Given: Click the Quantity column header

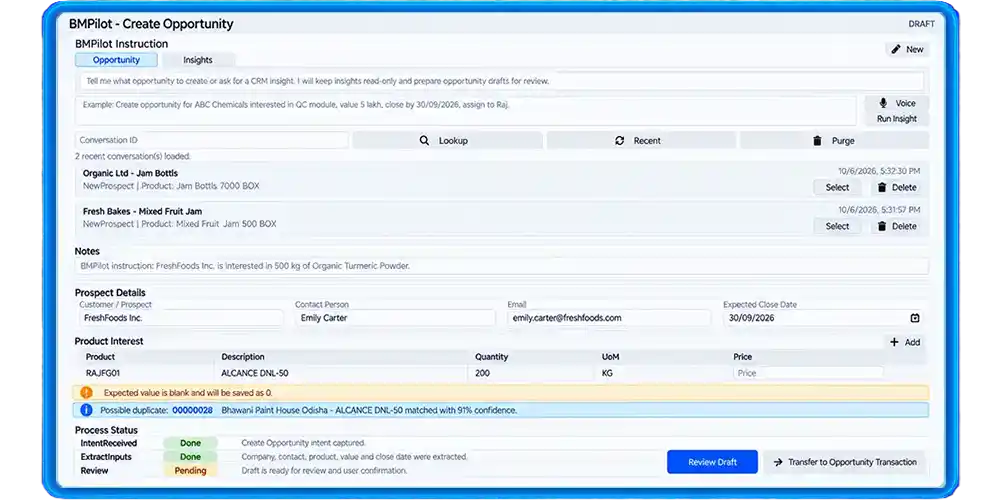Looking at the screenshot, I should 492,357.
